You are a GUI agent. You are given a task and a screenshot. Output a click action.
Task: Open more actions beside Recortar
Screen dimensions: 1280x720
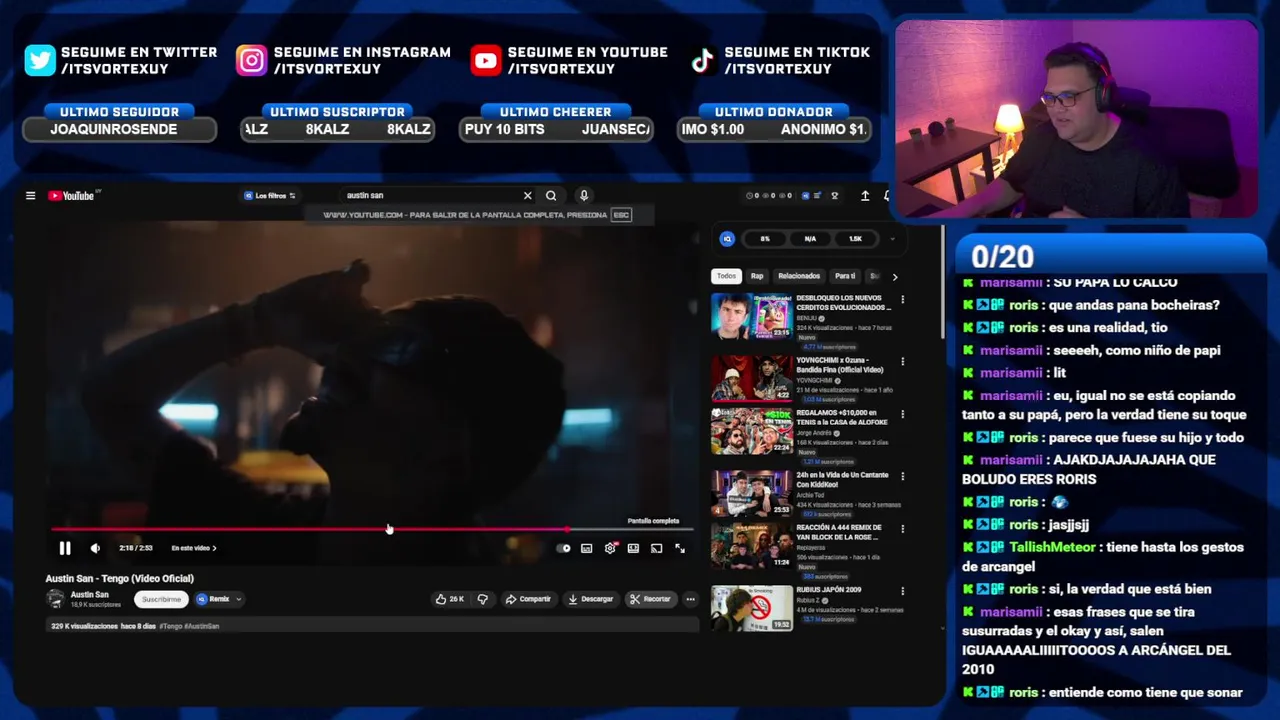point(690,599)
